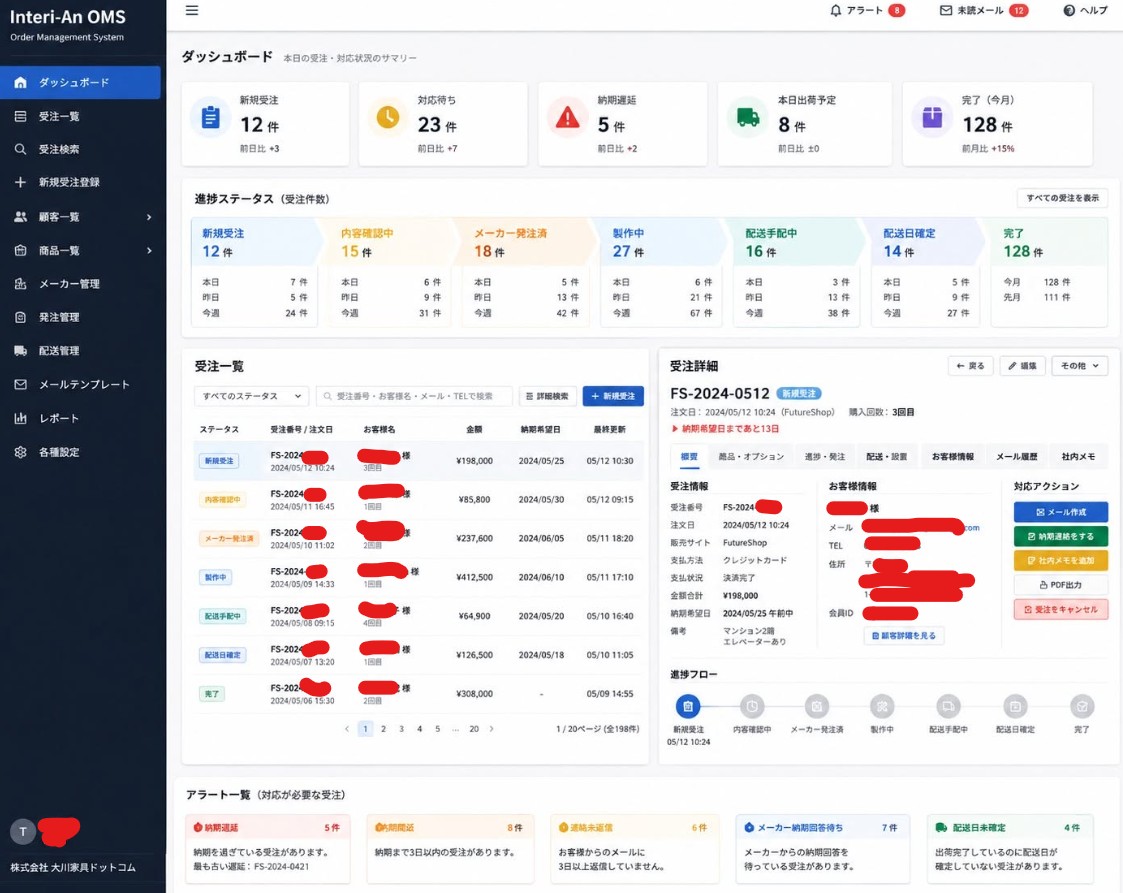The height and width of the screenshot is (893, 1123).
Task: Click 内容確認中 step icon in progress flow
Action: (x=752, y=707)
